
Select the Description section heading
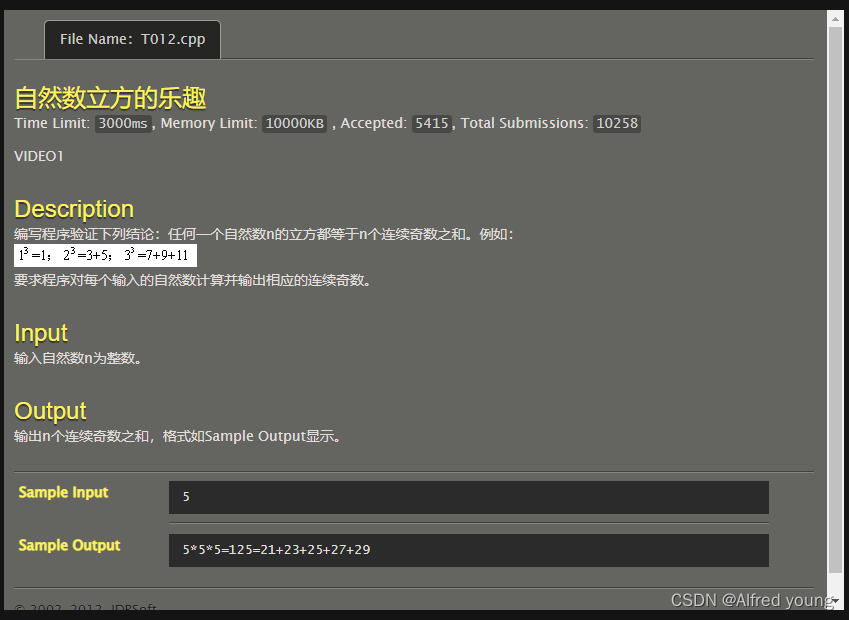[73, 208]
